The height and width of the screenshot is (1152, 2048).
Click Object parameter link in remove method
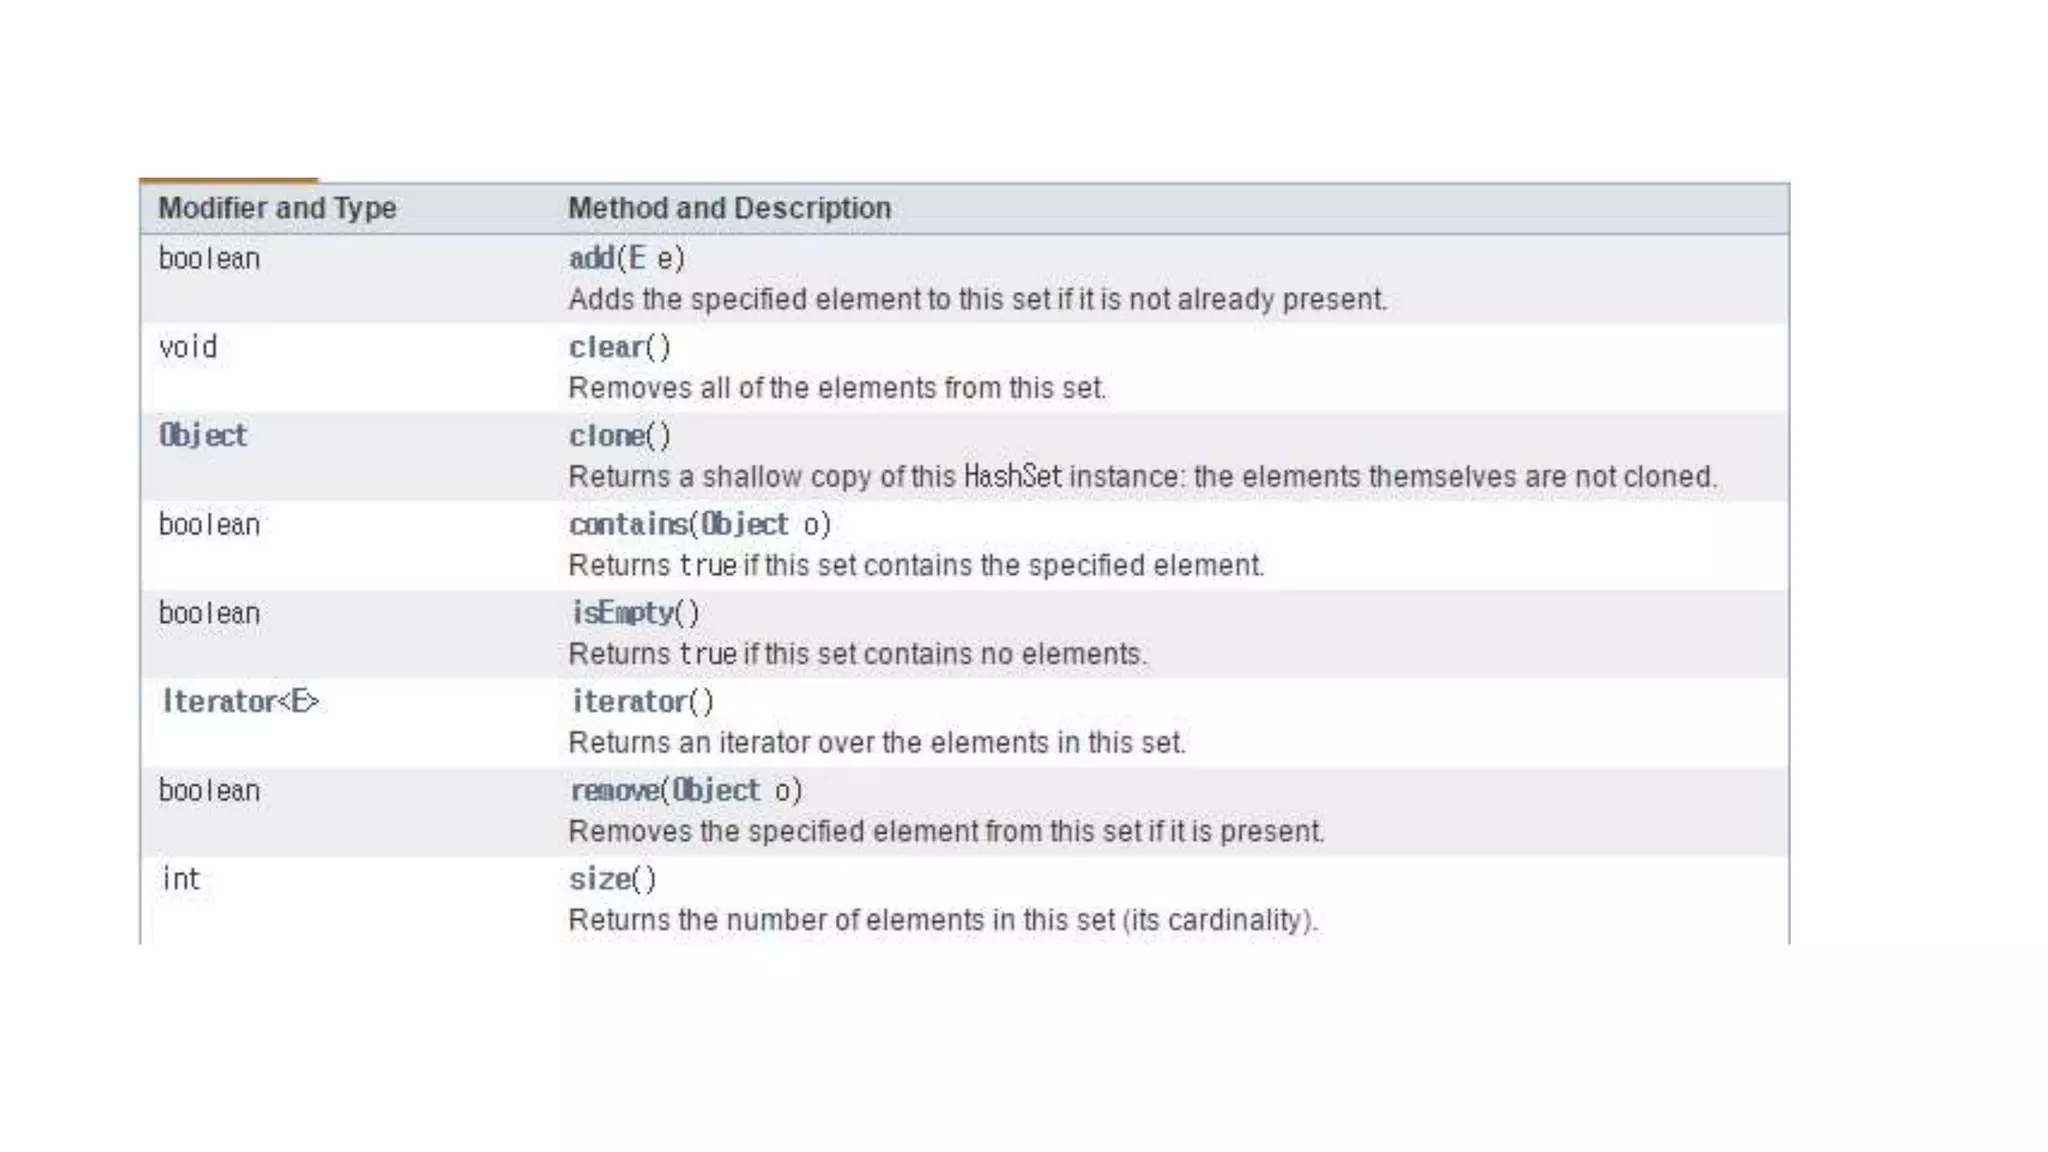click(716, 791)
